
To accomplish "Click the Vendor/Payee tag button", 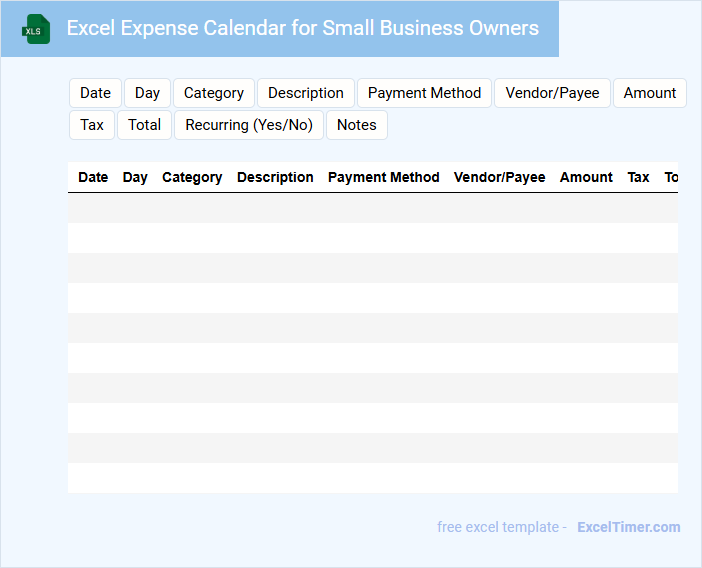I will click(552, 93).
